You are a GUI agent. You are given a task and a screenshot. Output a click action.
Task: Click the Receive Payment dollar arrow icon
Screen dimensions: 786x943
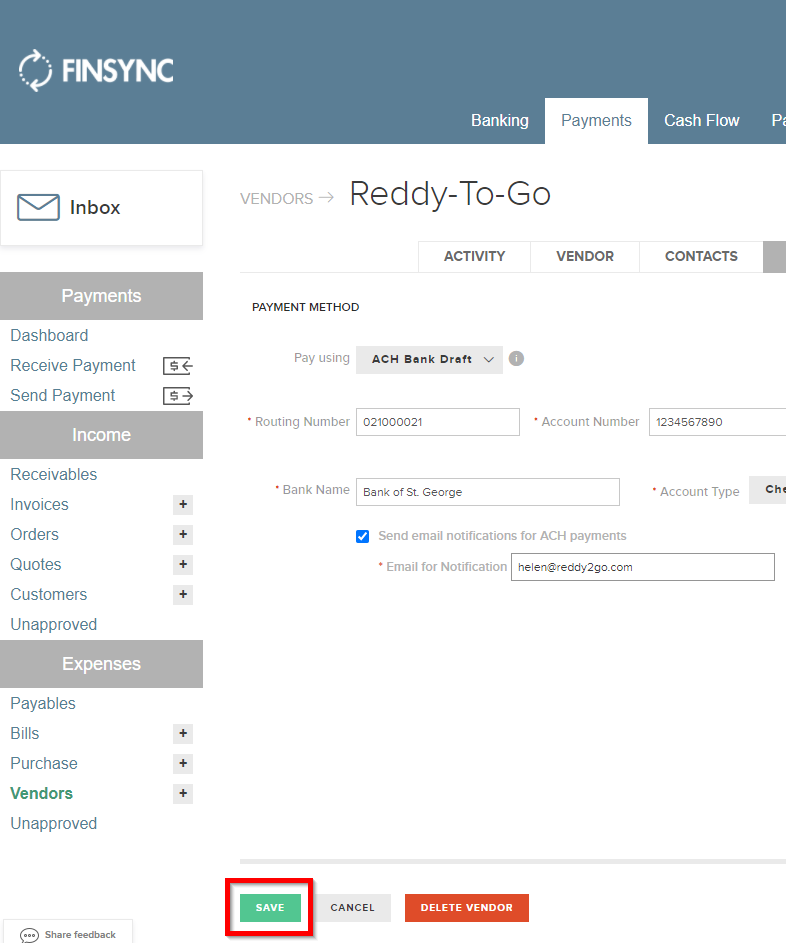[178, 366]
